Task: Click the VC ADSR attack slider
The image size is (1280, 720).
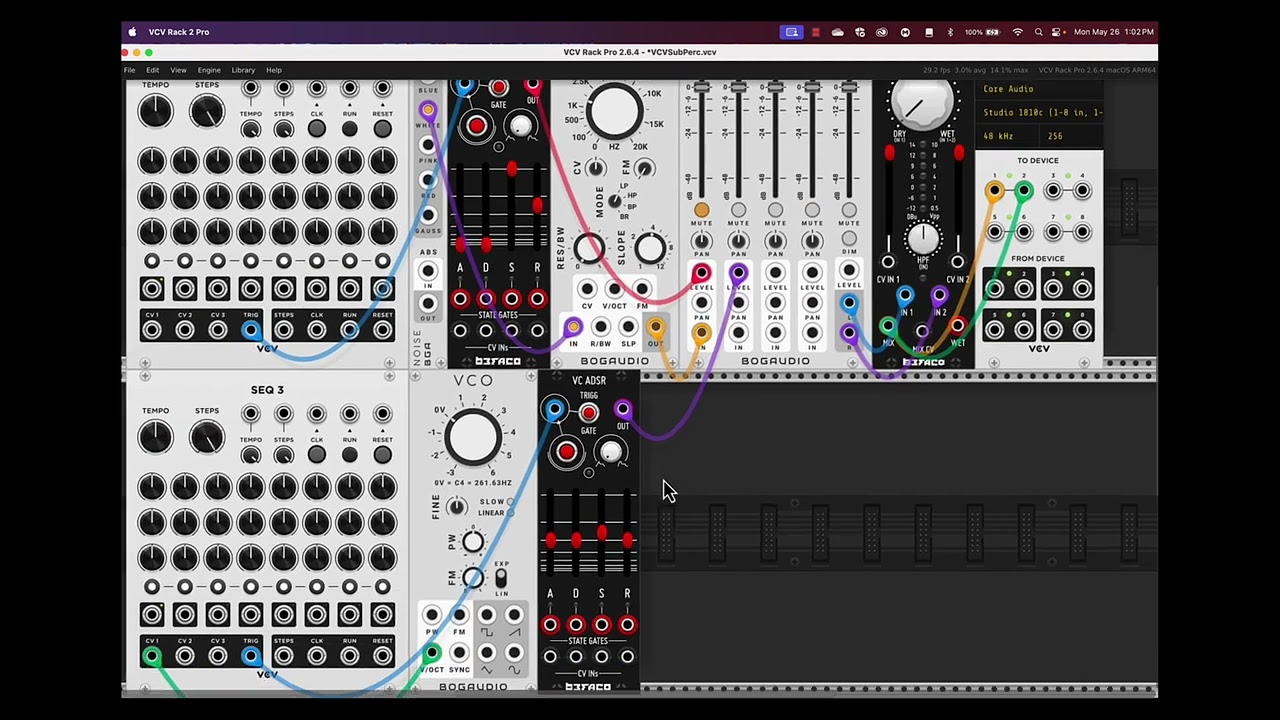Action: tap(549, 541)
